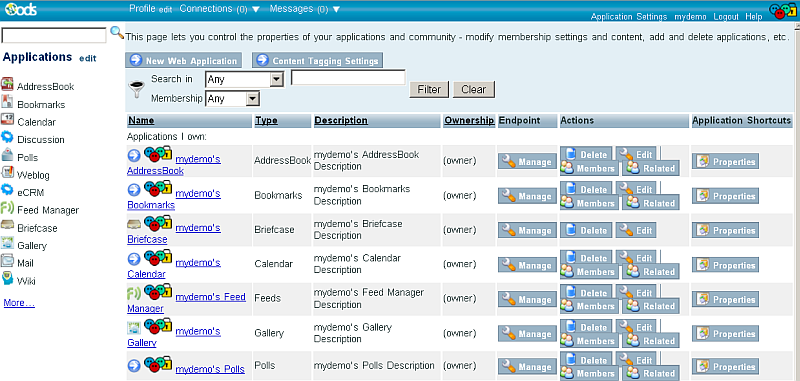Viewport: 800px width, 381px height.
Task: Open Members for mydemo's Calendar
Action: pyautogui.click(x=589, y=272)
